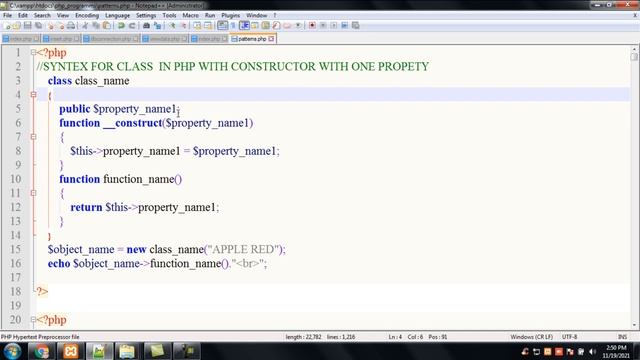This screenshot has height=360, width=640.
Task: Toggle Word Wrap in the toolbar
Action: tap(222, 26)
